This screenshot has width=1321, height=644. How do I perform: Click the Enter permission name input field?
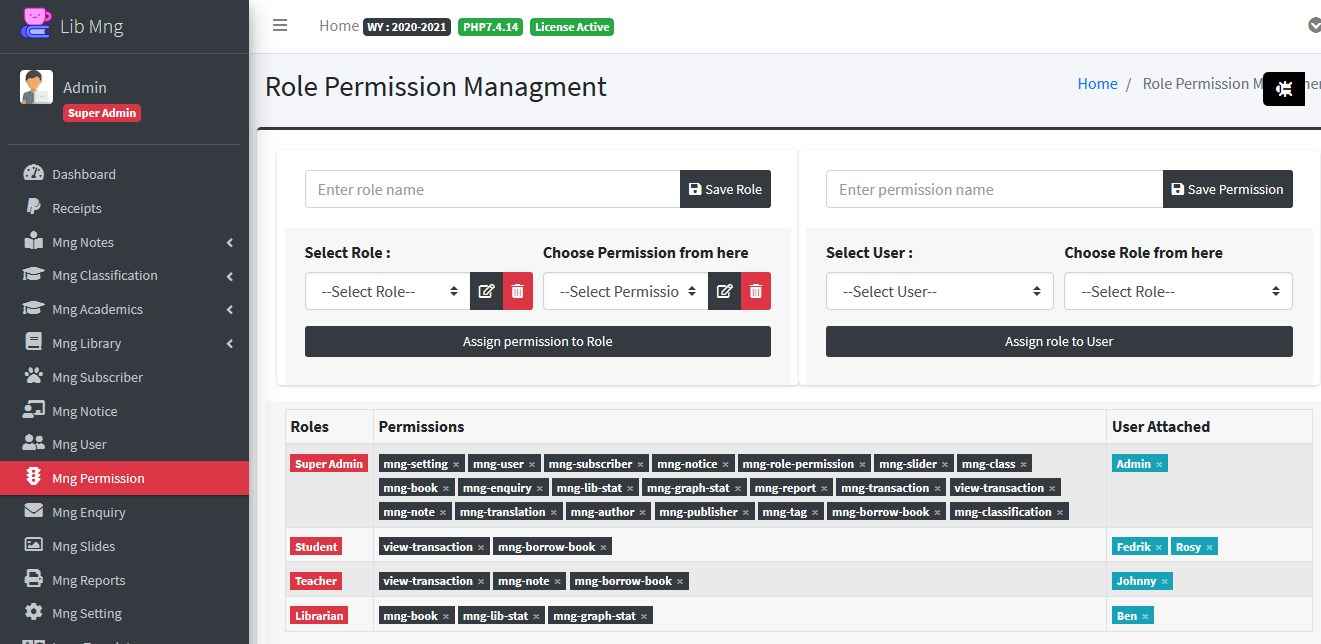point(993,188)
